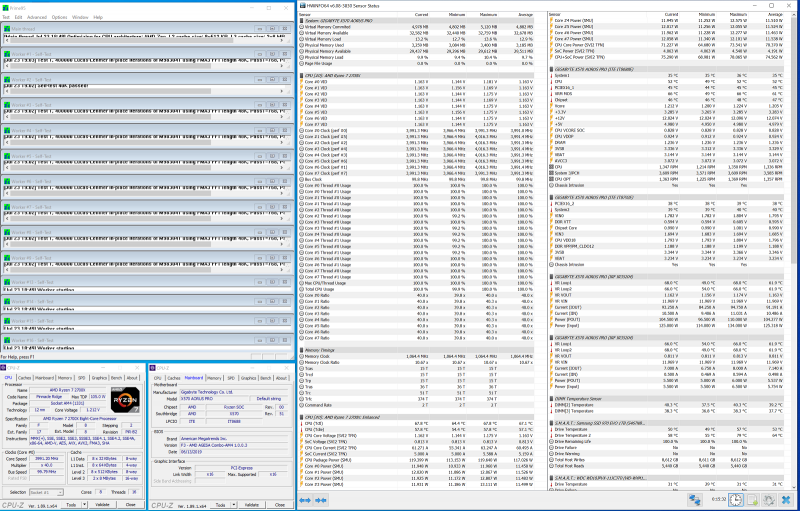
Task: Click the HWiNFO expand-columns arrows icon
Action: pyautogui.click(x=305, y=500)
